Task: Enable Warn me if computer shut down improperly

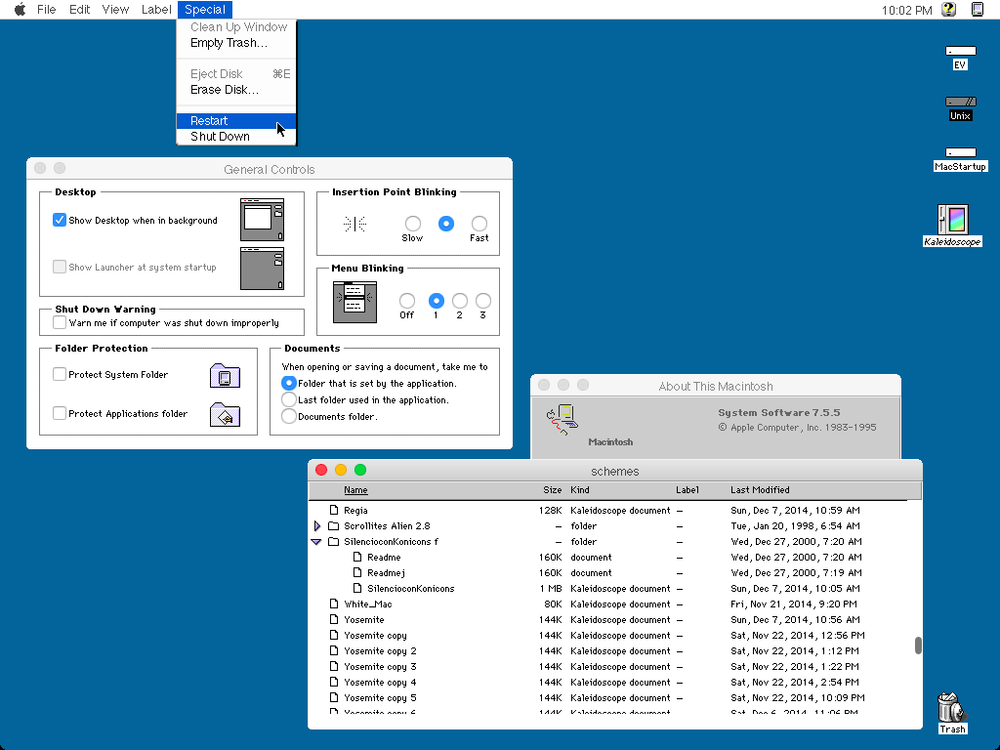Action: (x=59, y=323)
